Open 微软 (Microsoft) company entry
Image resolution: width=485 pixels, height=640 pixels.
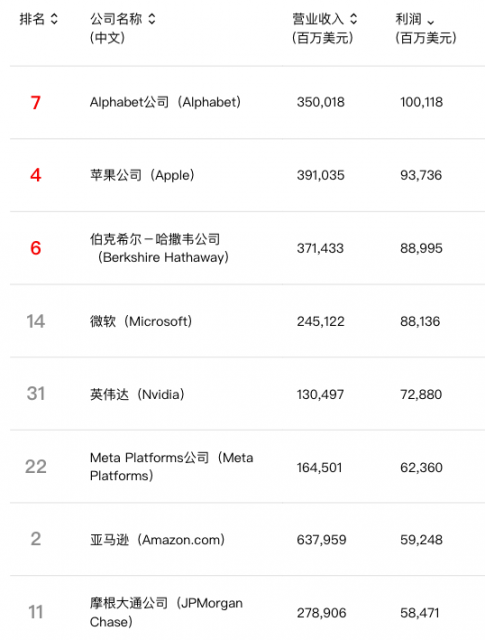click(x=141, y=321)
